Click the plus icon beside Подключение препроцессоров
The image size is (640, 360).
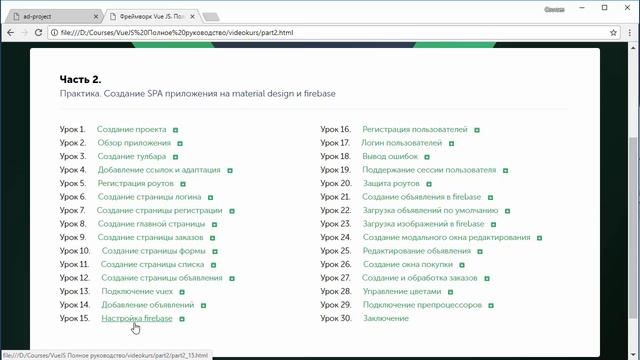click(x=491, y=305)
